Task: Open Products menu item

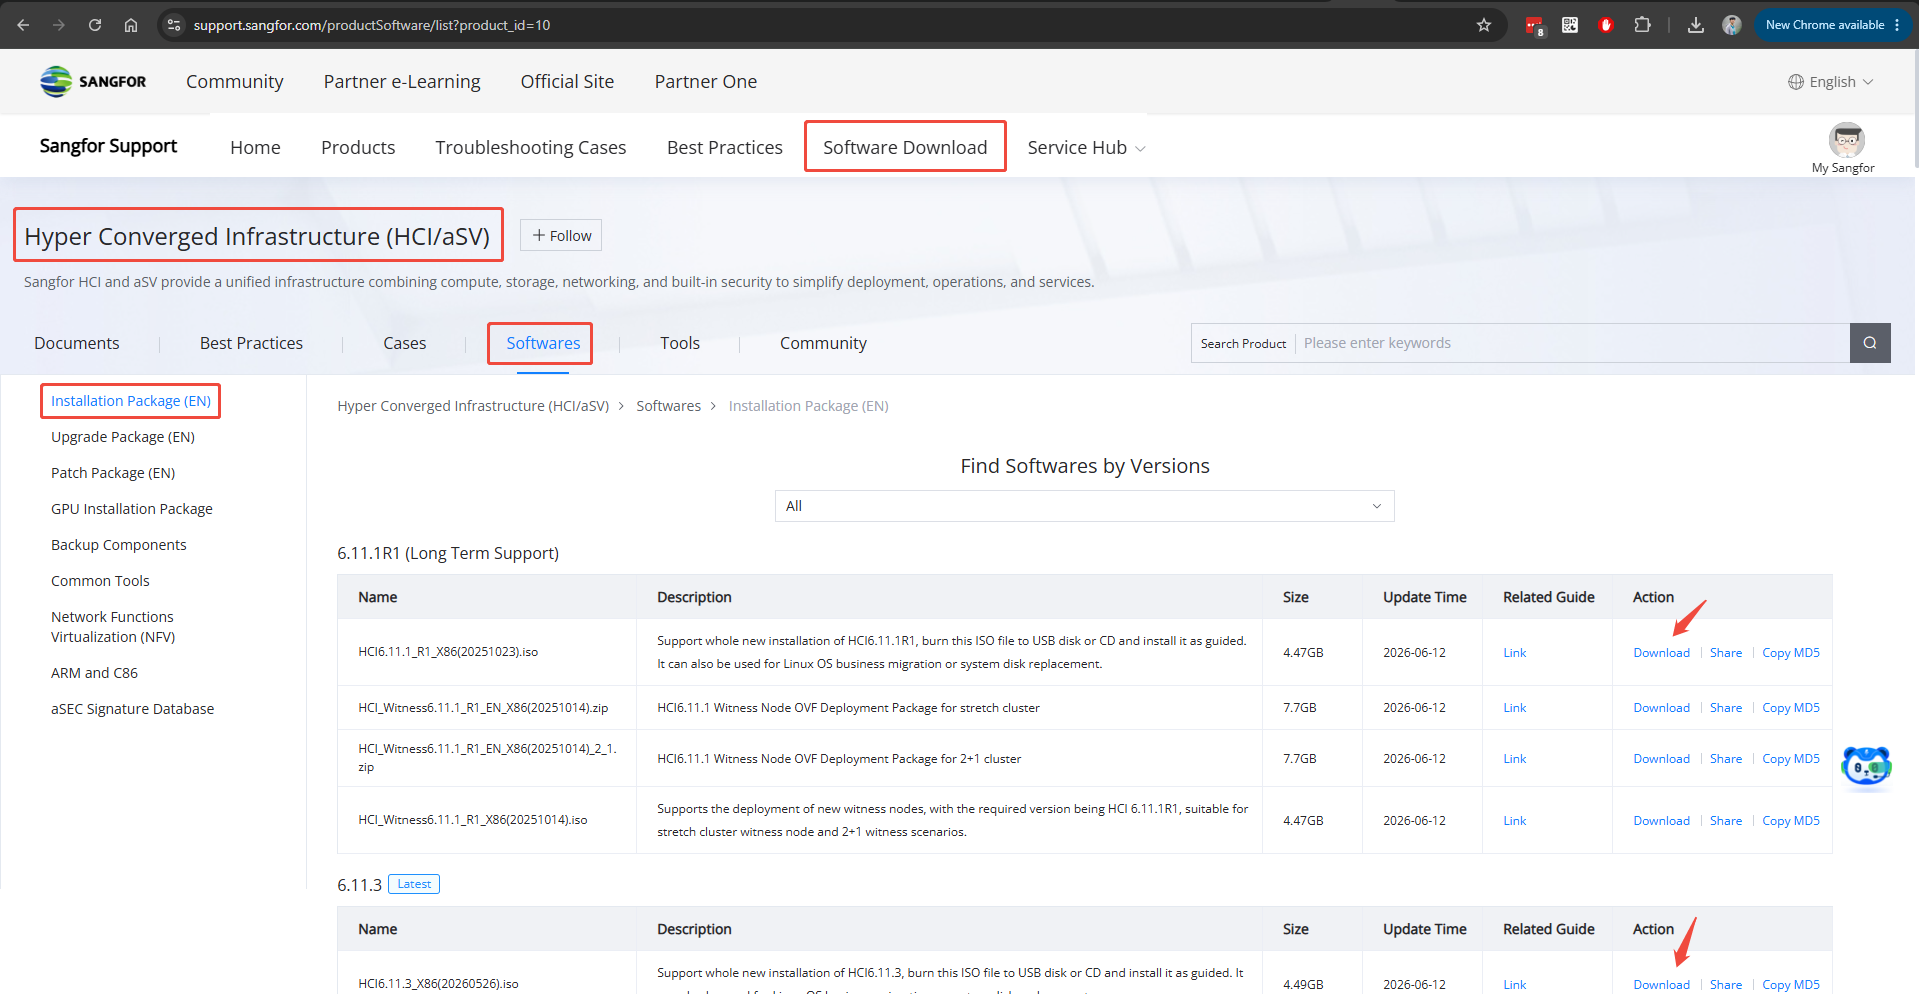Action: coord(358,147)
